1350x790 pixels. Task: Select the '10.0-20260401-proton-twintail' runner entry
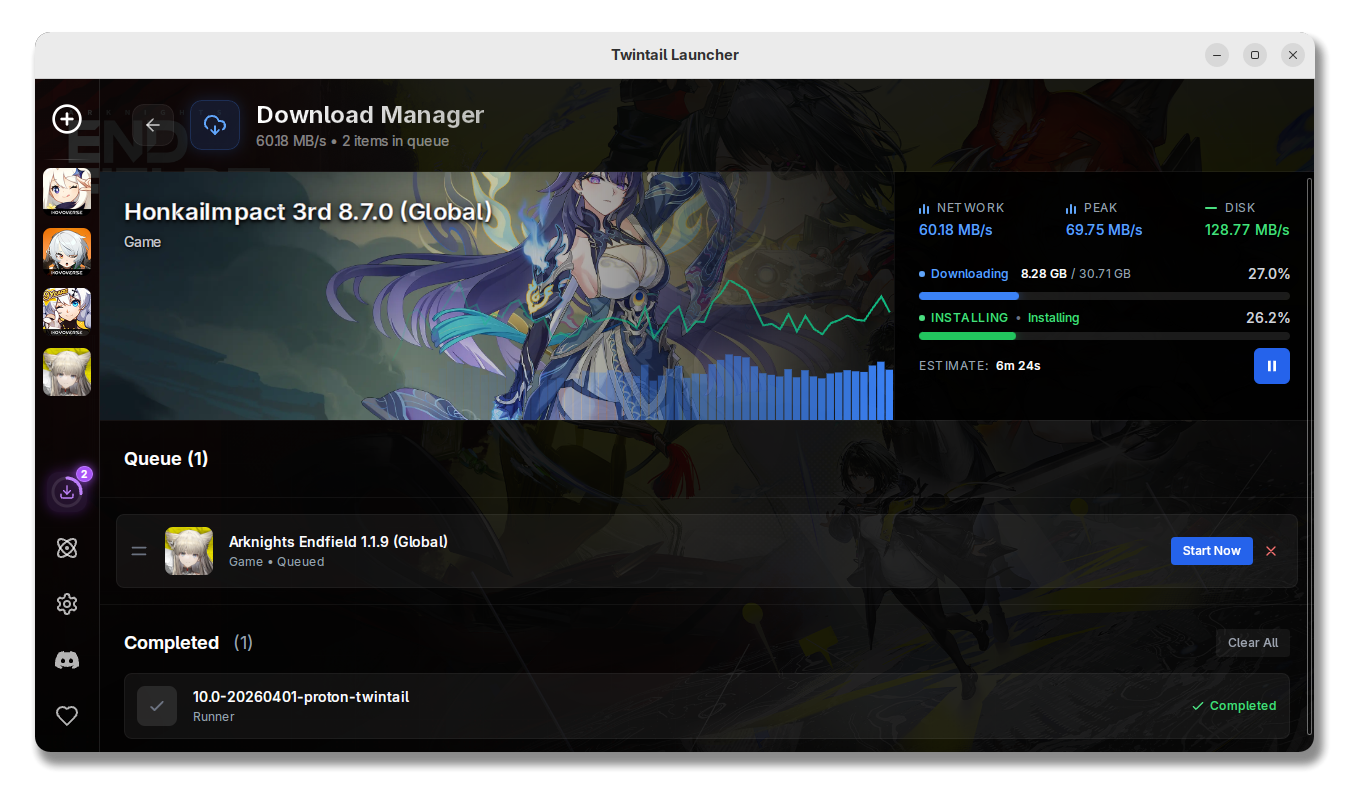[707, 706]
